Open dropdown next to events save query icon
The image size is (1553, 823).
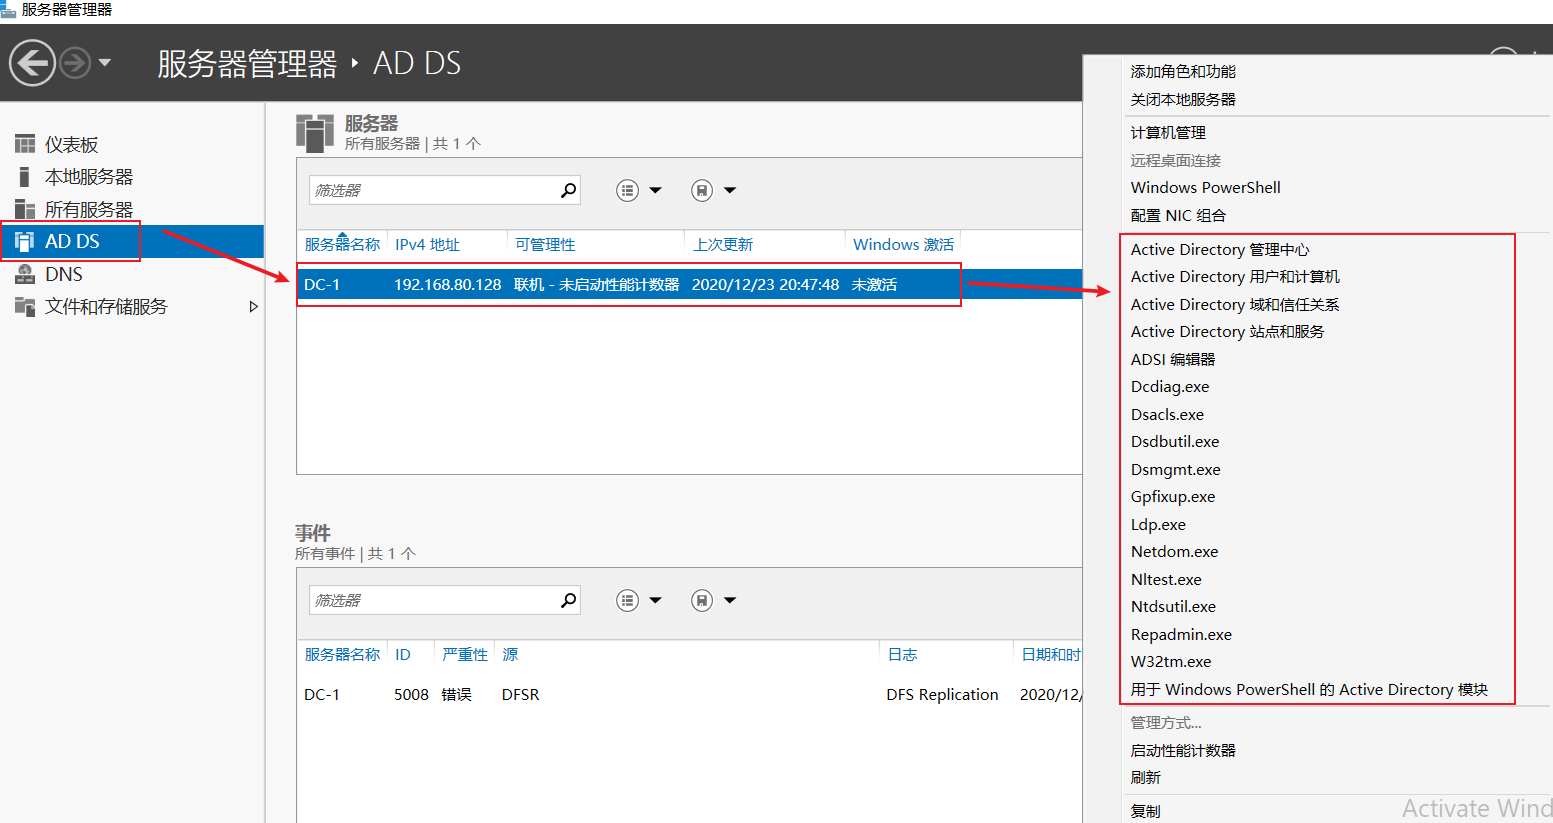(730, 600)
